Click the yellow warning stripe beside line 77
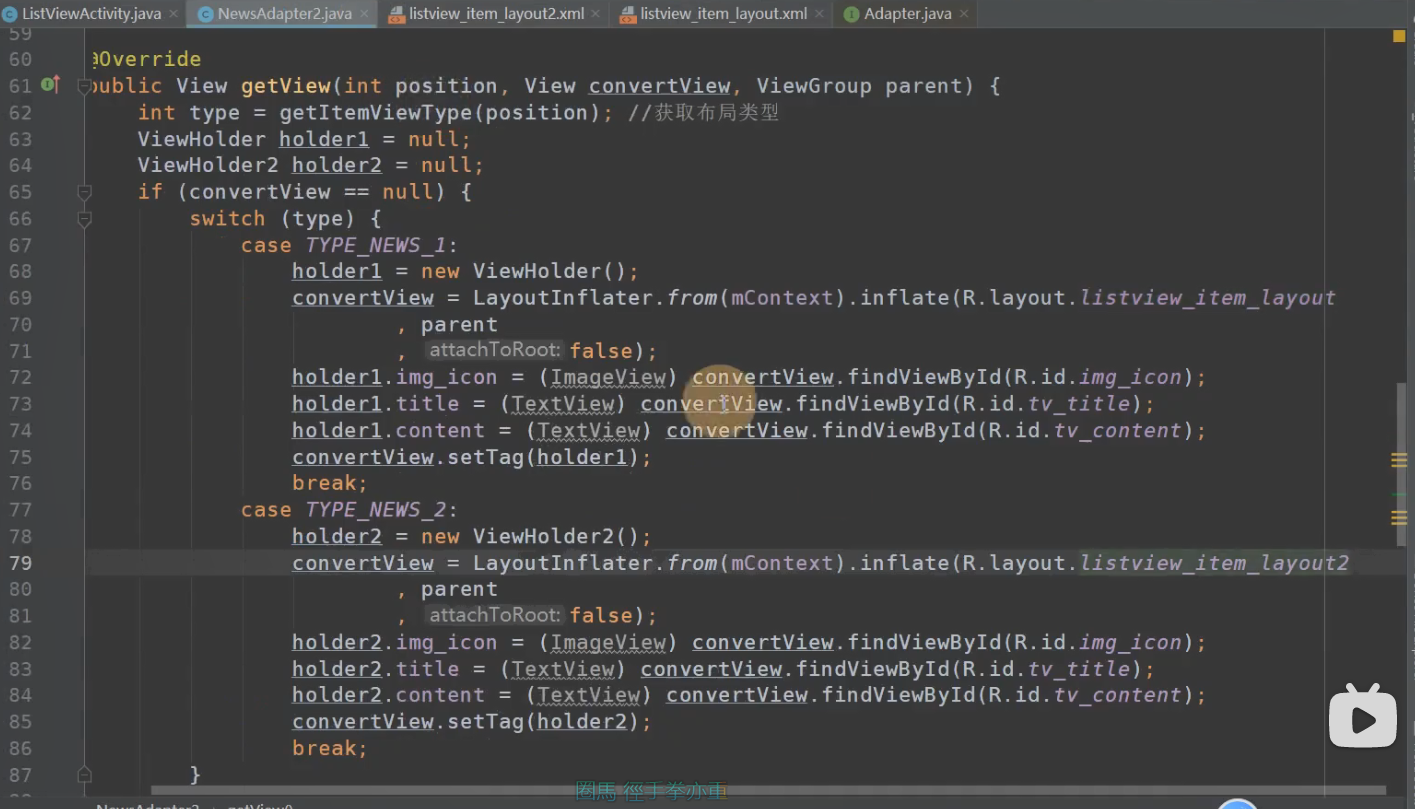This screenshot has height=809, width=1415. point(1399,517)
